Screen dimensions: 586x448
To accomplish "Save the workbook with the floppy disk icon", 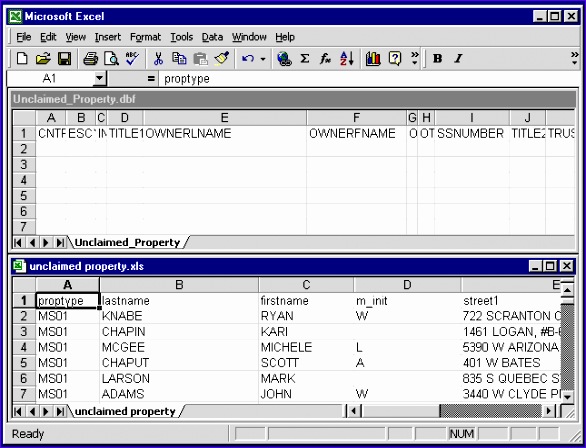I will point(64,59).
